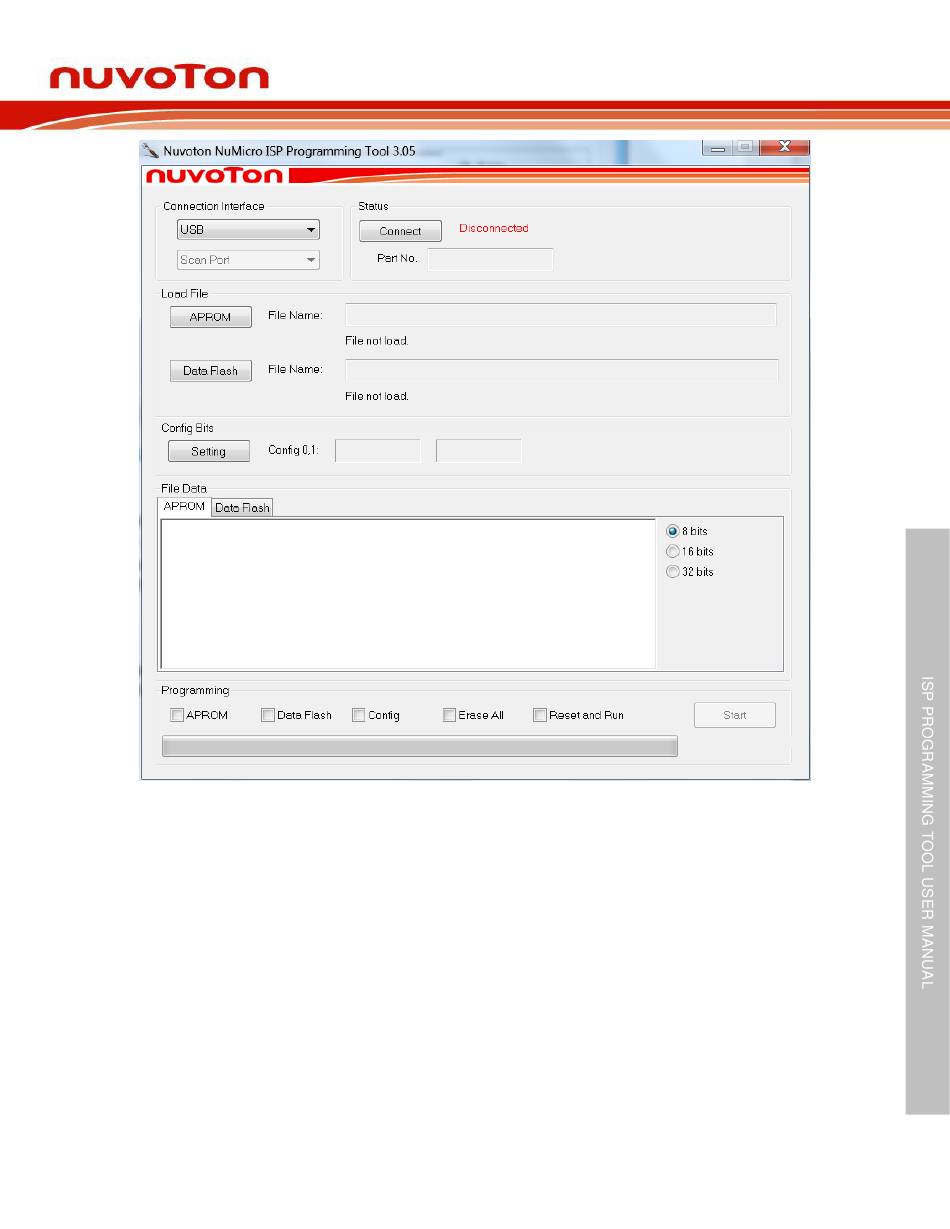This screenshot has height=1229, width=950.
Task: Close the ISP Programming Tool window
Action: 783,148
